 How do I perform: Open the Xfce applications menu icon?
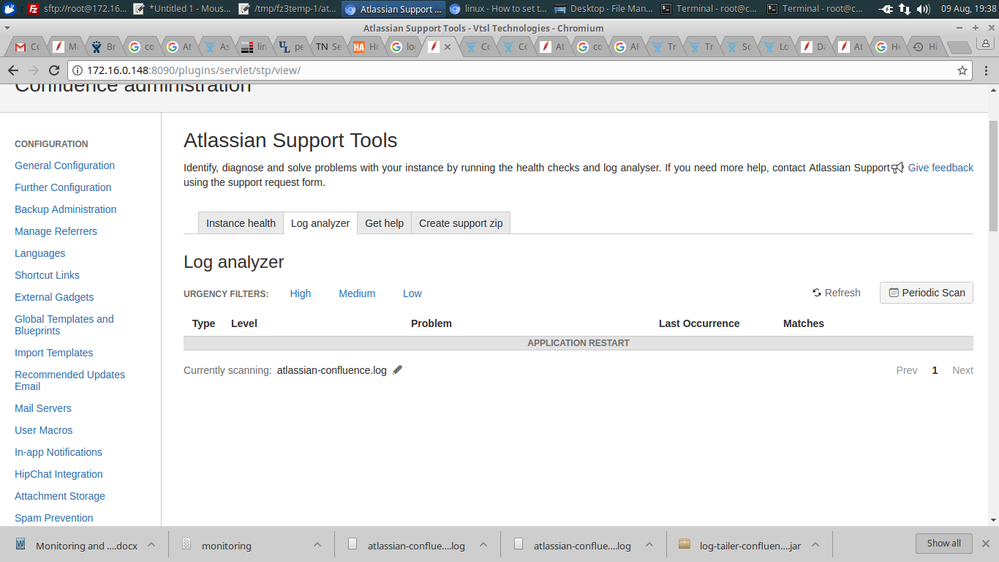[9, 8]
